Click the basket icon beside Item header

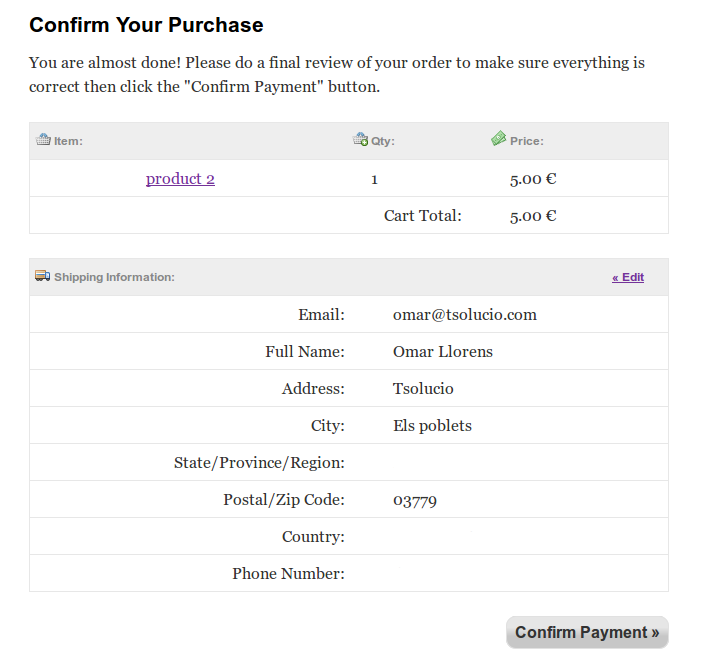[43, 140]
